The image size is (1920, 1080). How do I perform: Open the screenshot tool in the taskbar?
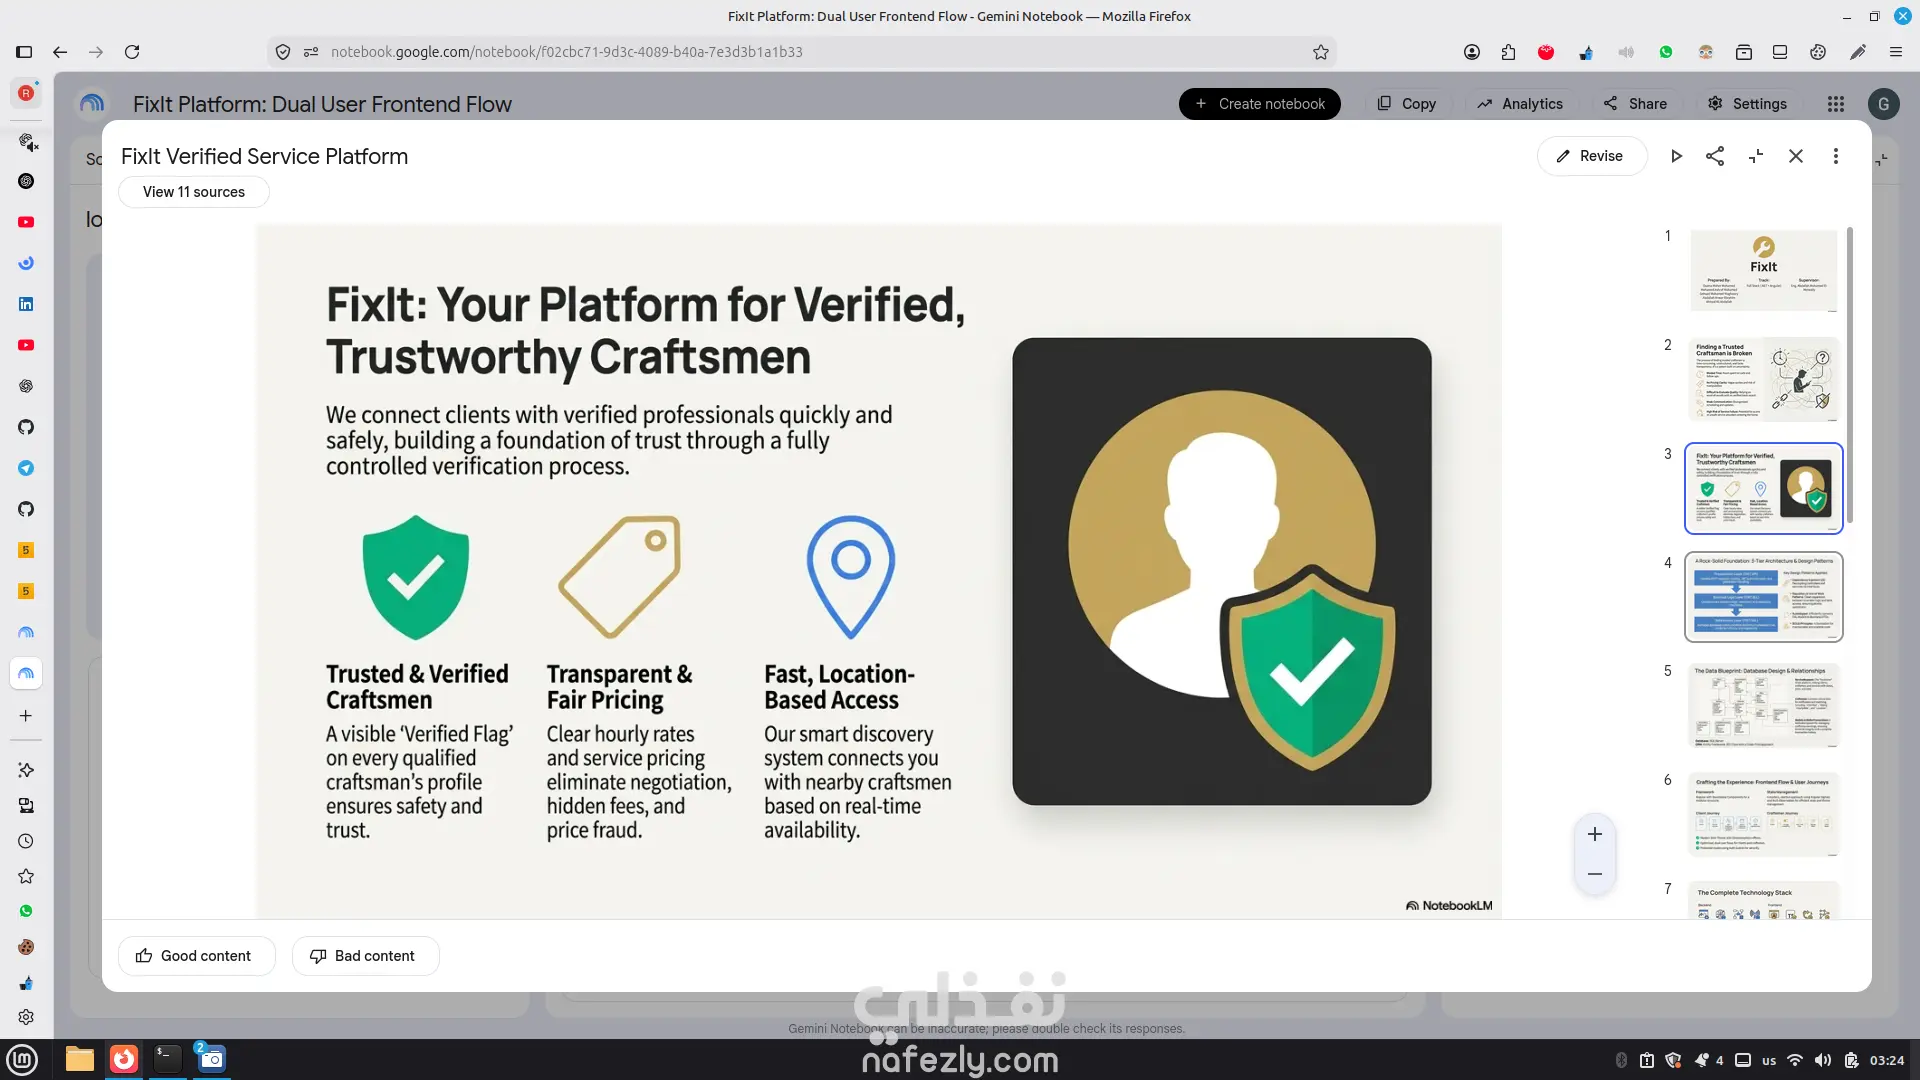211,1059
